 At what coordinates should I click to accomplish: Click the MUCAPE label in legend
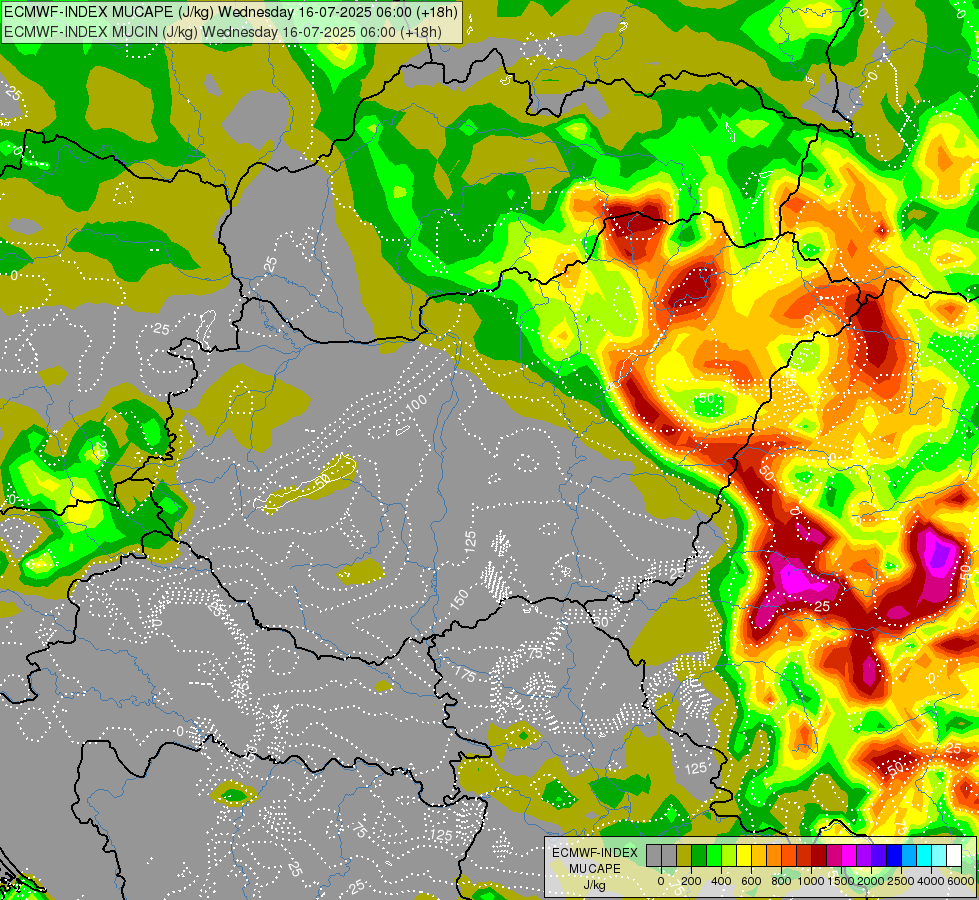coord(595,869)
